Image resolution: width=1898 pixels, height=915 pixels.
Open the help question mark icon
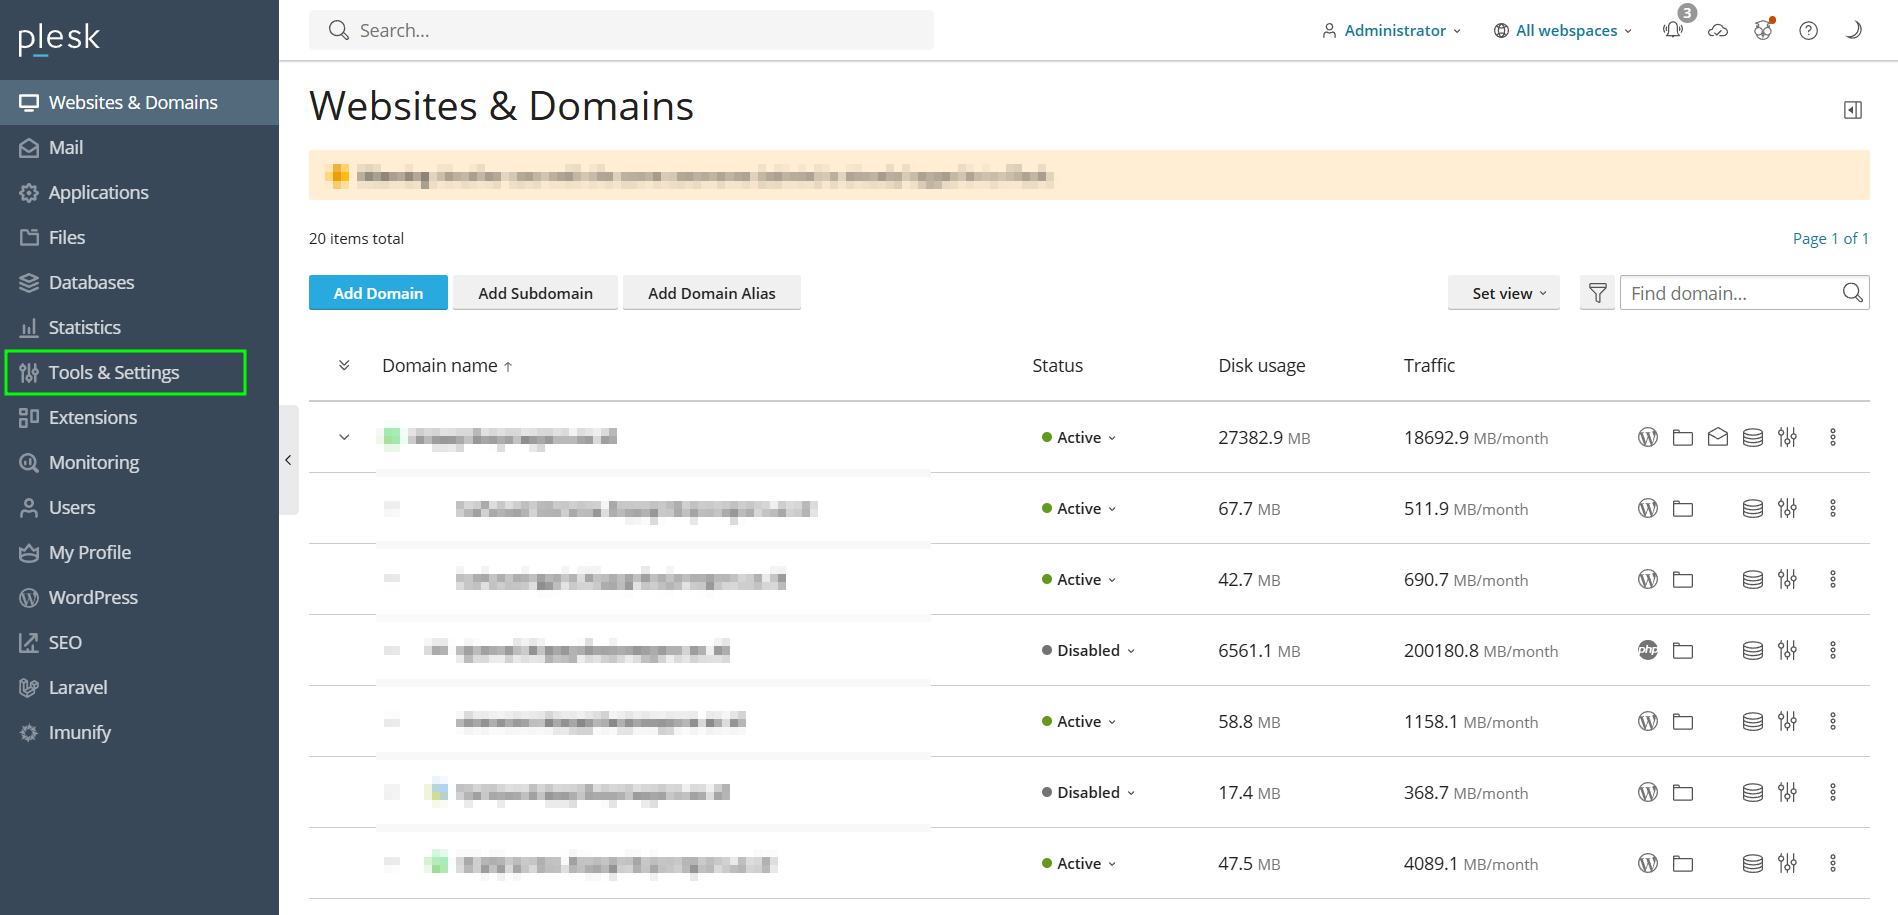pos(1808,30)
